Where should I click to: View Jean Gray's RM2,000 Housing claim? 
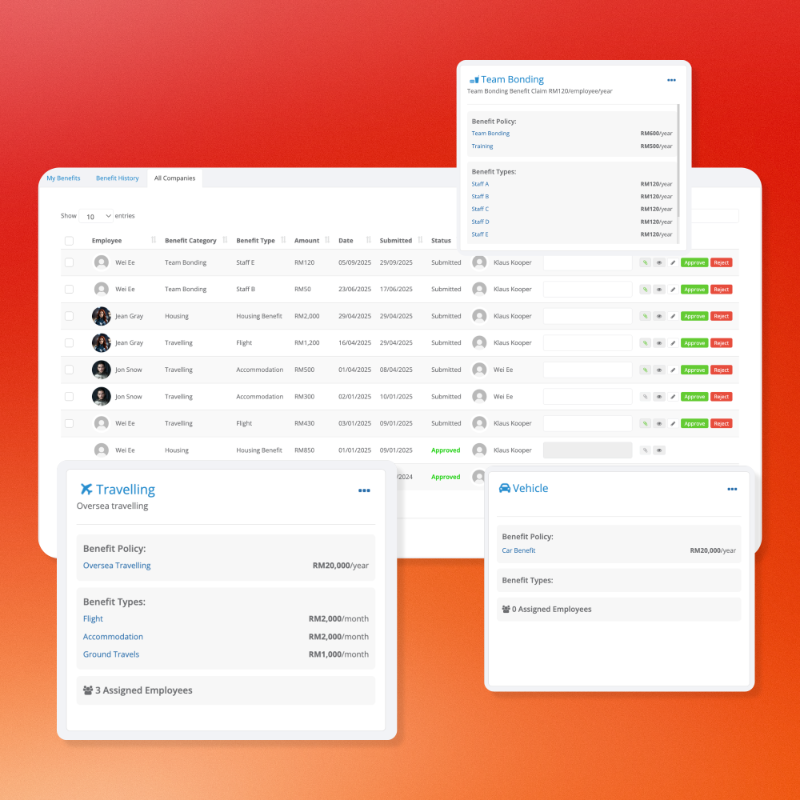(659, 316)
